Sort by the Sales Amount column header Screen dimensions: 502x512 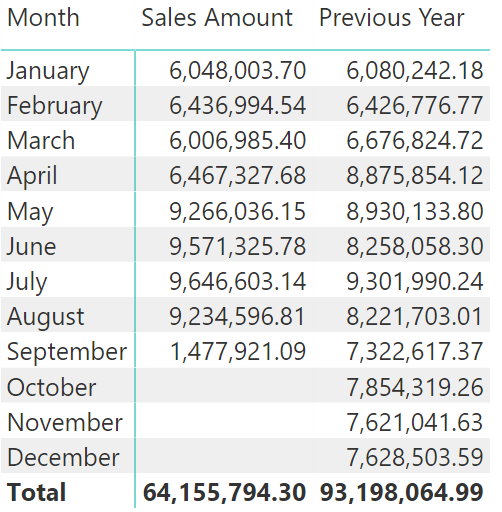pos(217,18)
